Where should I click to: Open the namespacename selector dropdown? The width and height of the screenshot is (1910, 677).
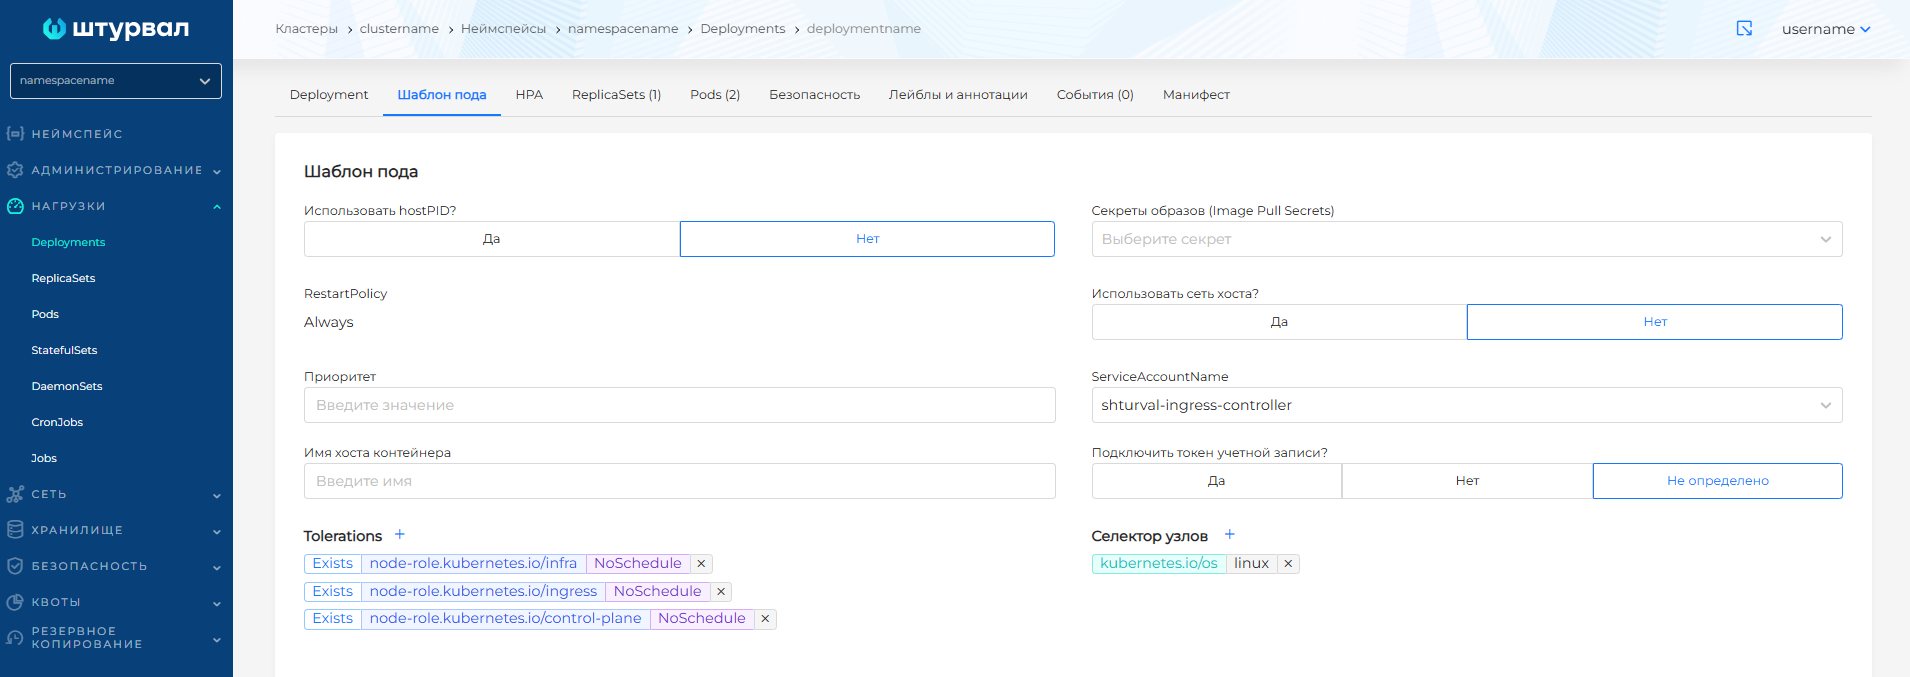coord(116,81)
